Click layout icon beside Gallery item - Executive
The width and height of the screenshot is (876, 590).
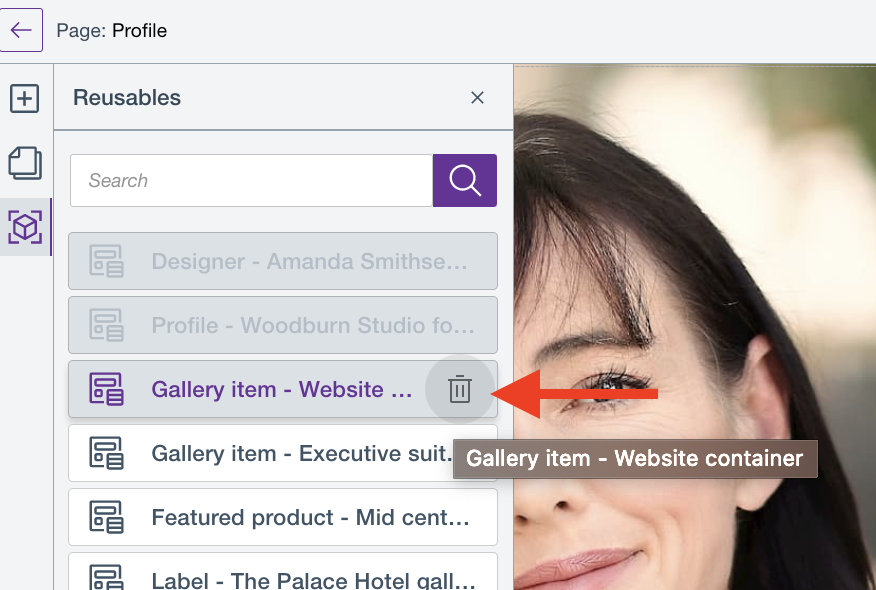coord(106,454)
